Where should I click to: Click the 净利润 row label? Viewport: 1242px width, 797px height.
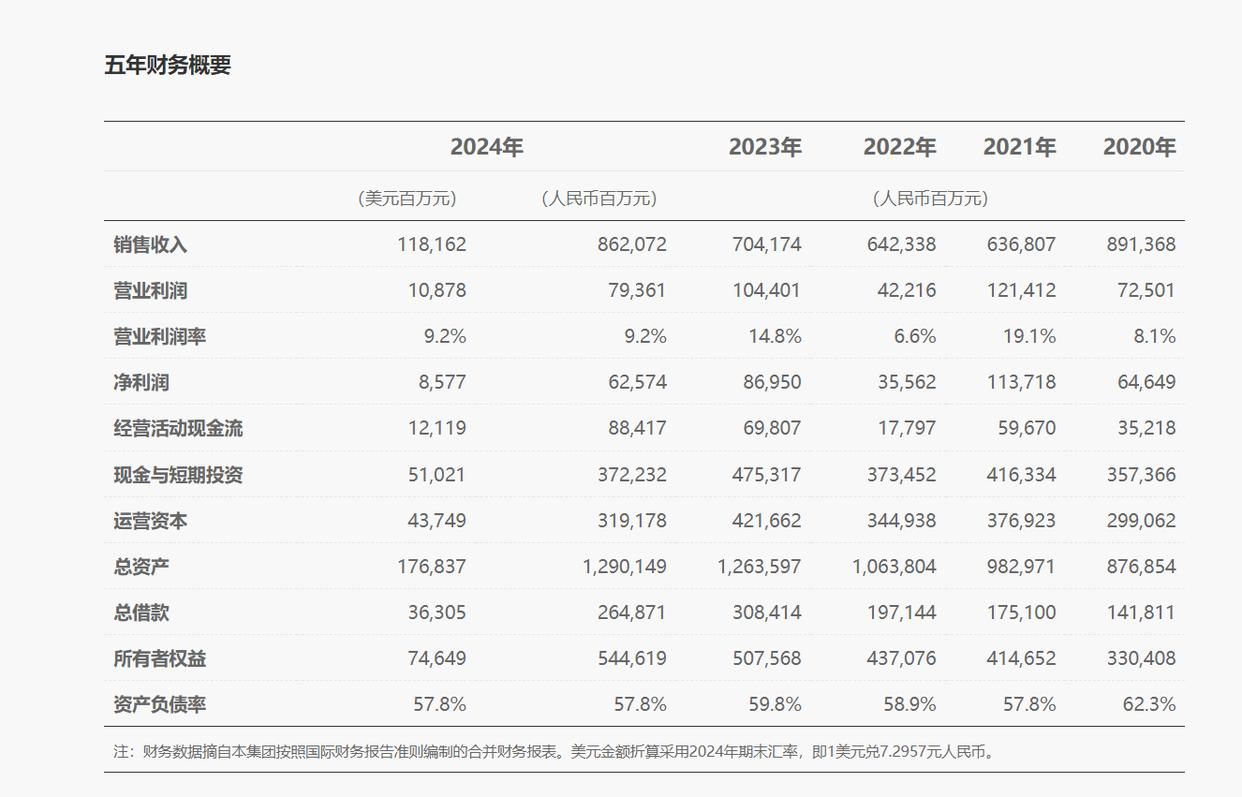[x=141, y=382]
